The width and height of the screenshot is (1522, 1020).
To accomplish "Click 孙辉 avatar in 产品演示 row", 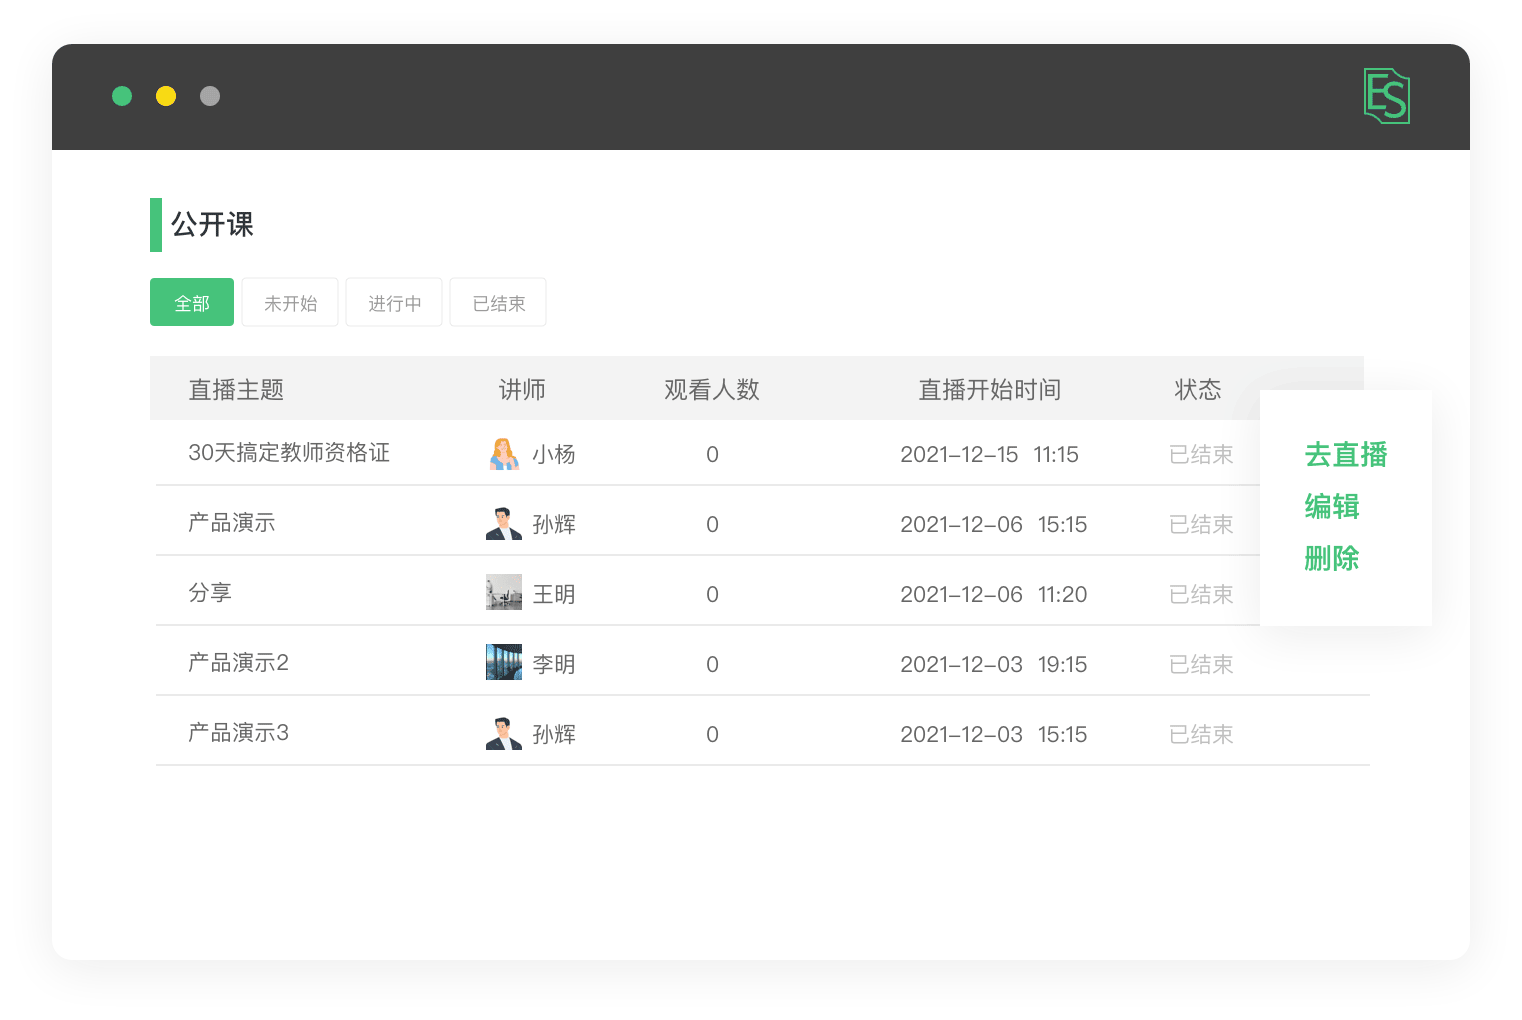I will [x=504, y=524].
